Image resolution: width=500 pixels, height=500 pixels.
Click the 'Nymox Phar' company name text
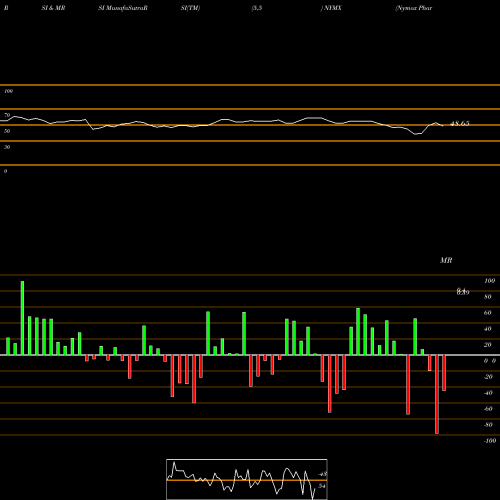coord(414,8)
